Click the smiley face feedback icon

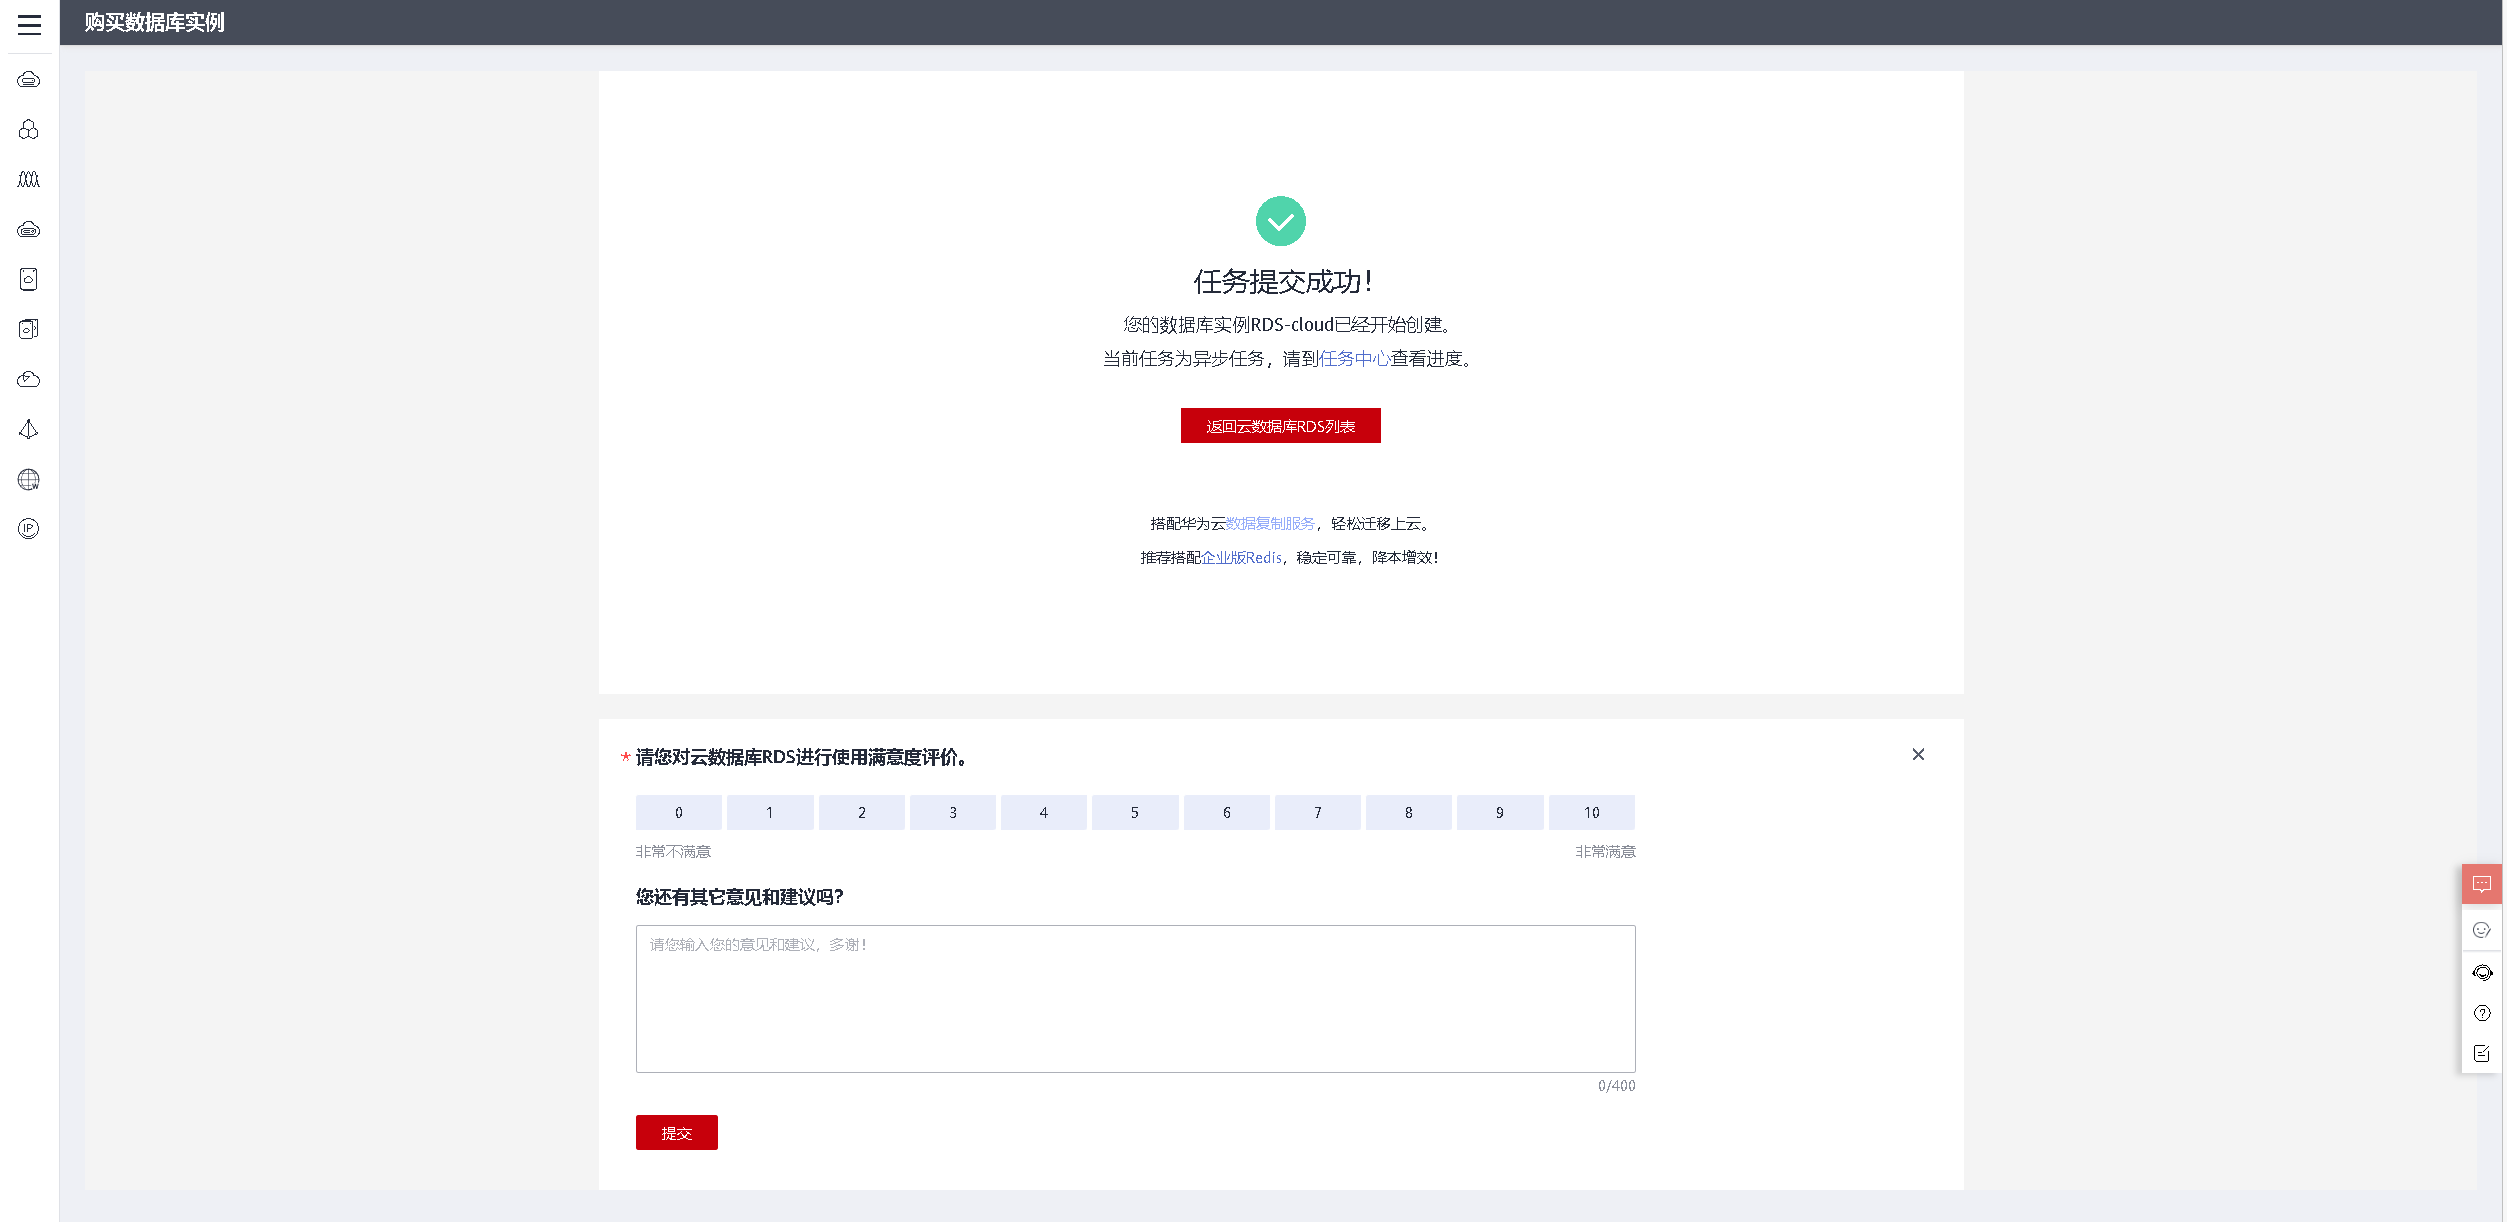pos(2481,930)
